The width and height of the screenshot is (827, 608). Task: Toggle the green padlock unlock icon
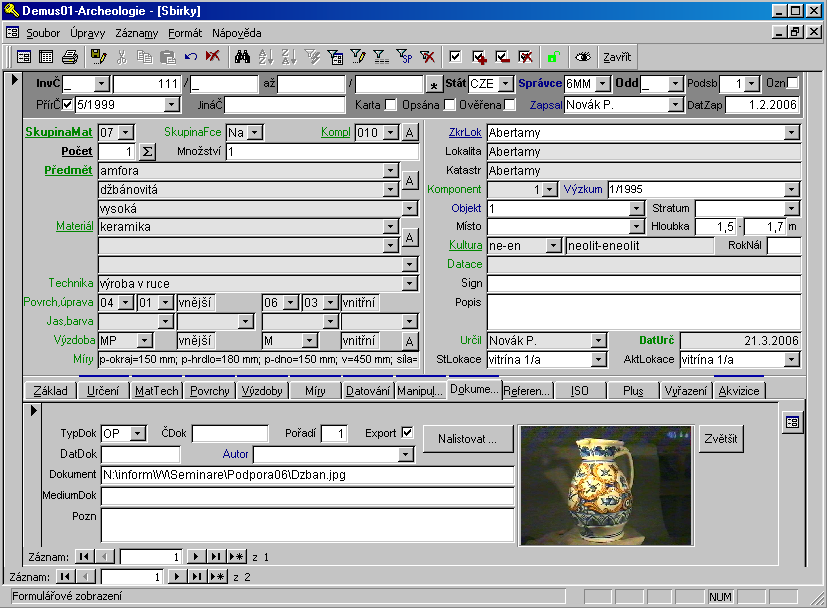[553, 57]
